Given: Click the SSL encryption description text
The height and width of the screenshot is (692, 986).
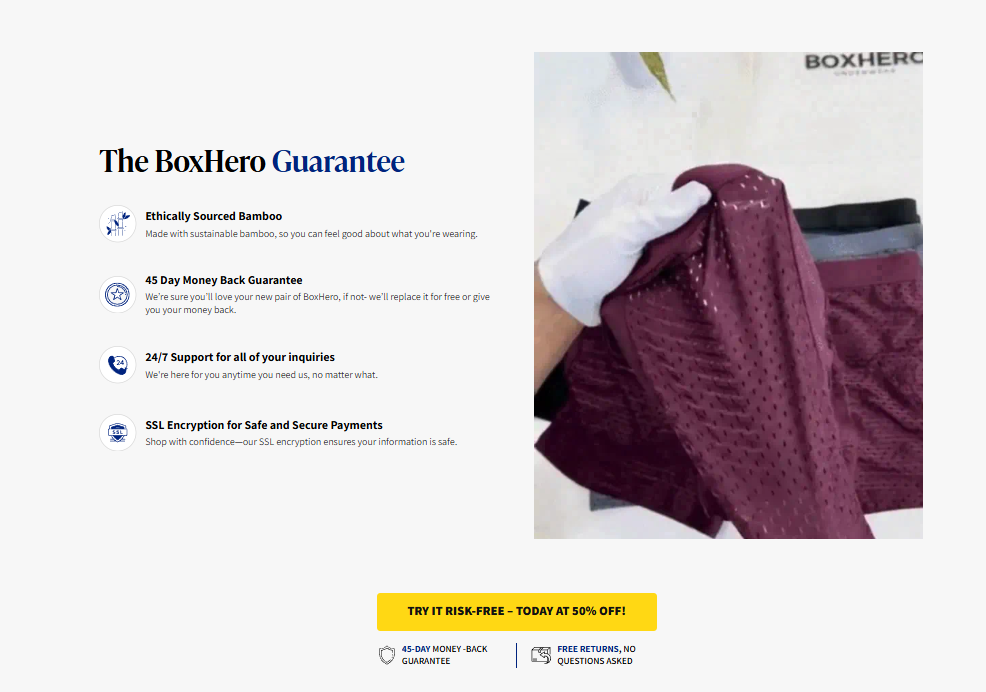Looking at the screenshot, I should 301,442.
